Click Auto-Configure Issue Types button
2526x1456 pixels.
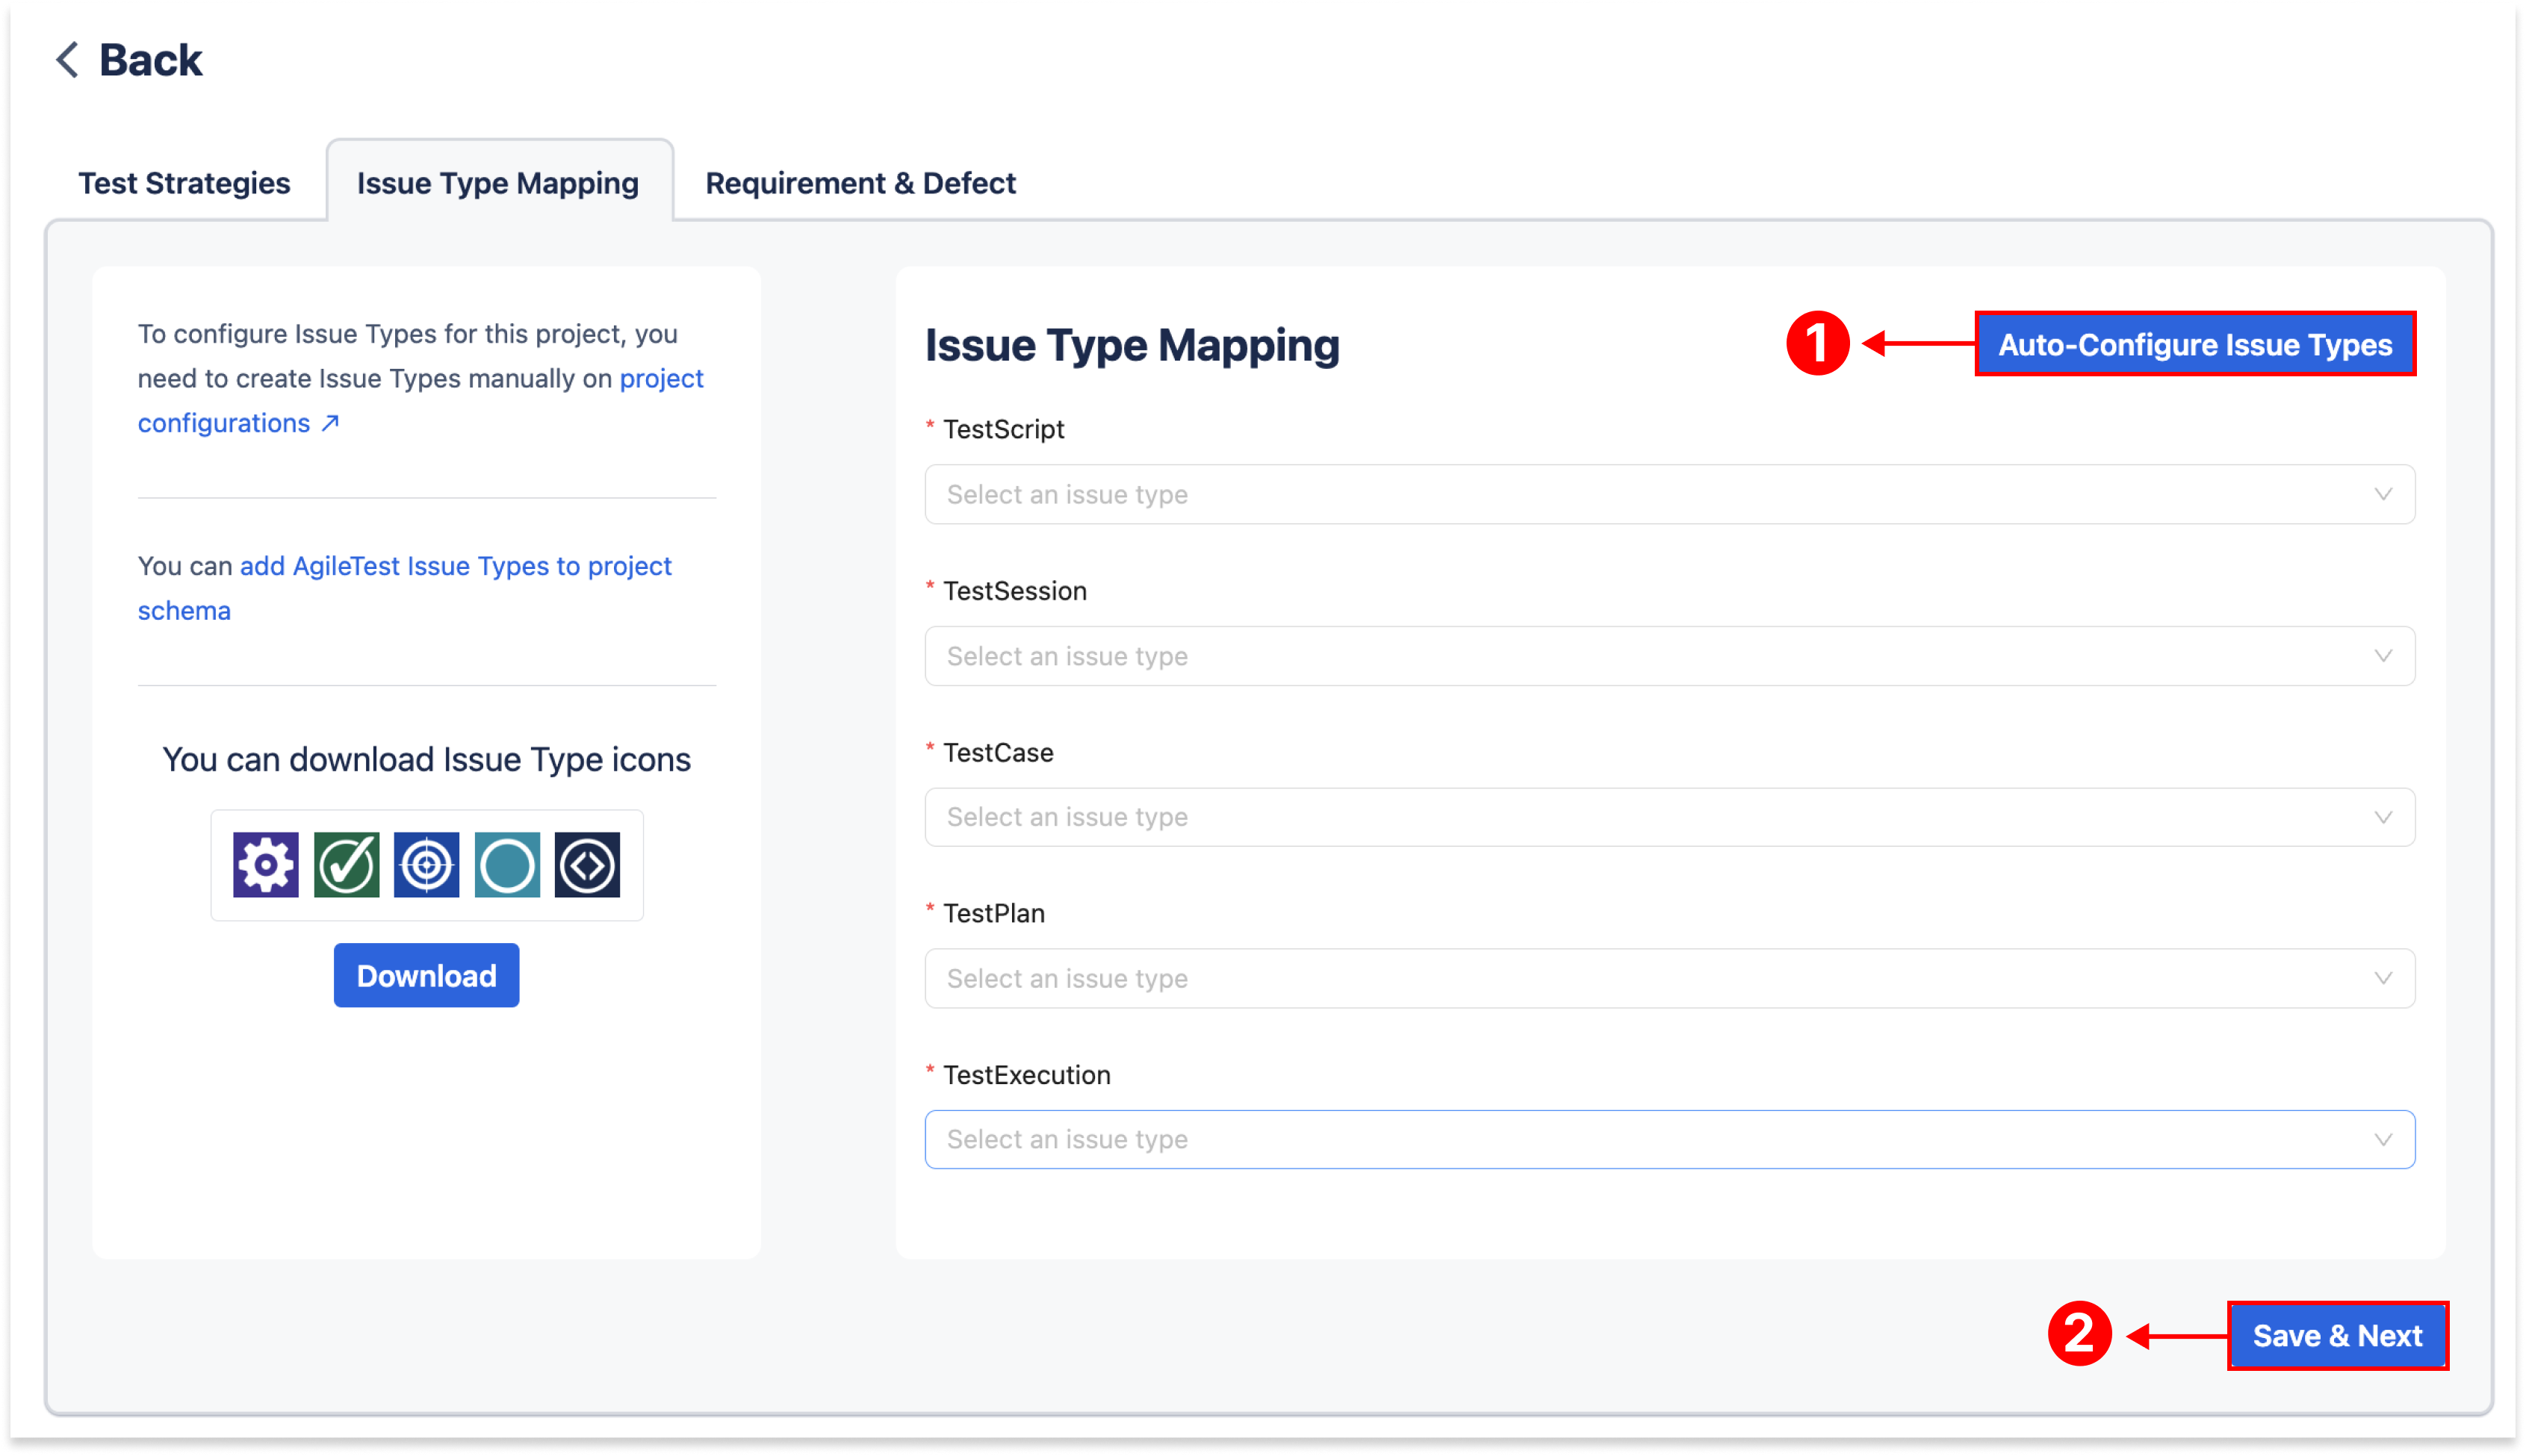click(x=2195, y=344)
